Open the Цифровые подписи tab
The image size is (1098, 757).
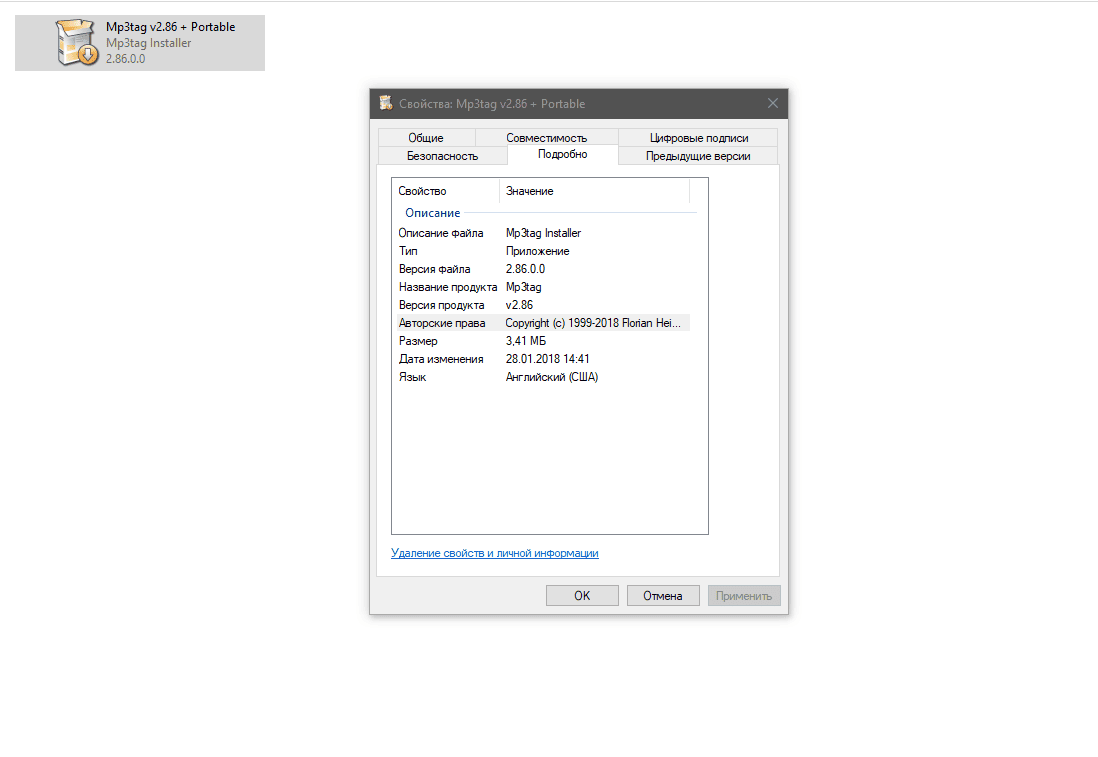click(698, 138)
